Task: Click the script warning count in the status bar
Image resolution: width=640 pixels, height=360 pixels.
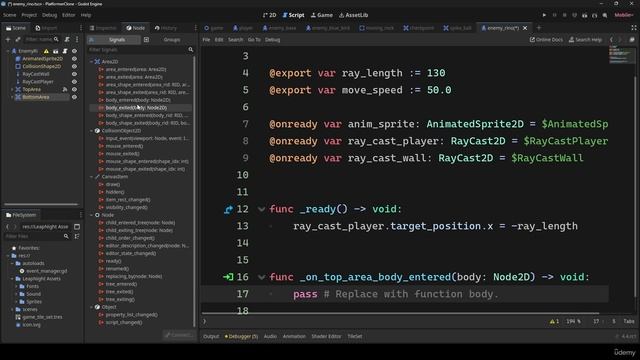Action: [x=554, y=322]
